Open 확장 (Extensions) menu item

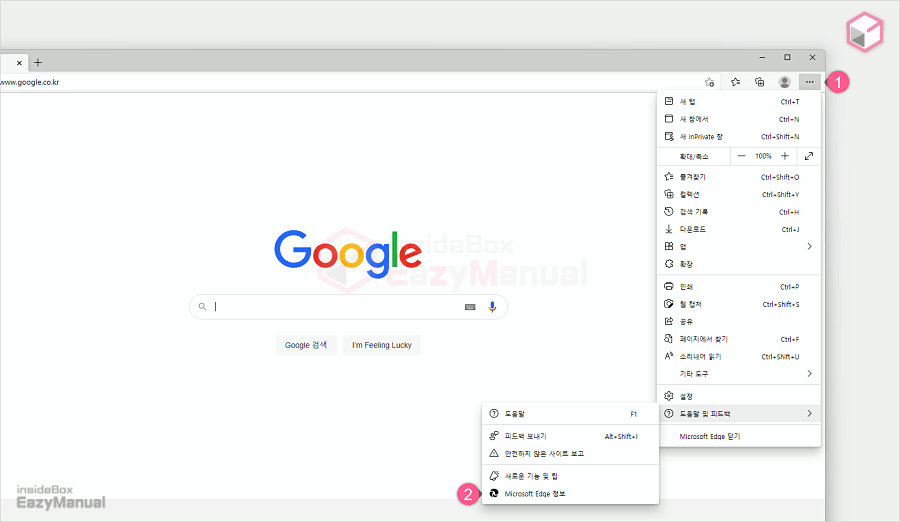click(x=739, y=264)
